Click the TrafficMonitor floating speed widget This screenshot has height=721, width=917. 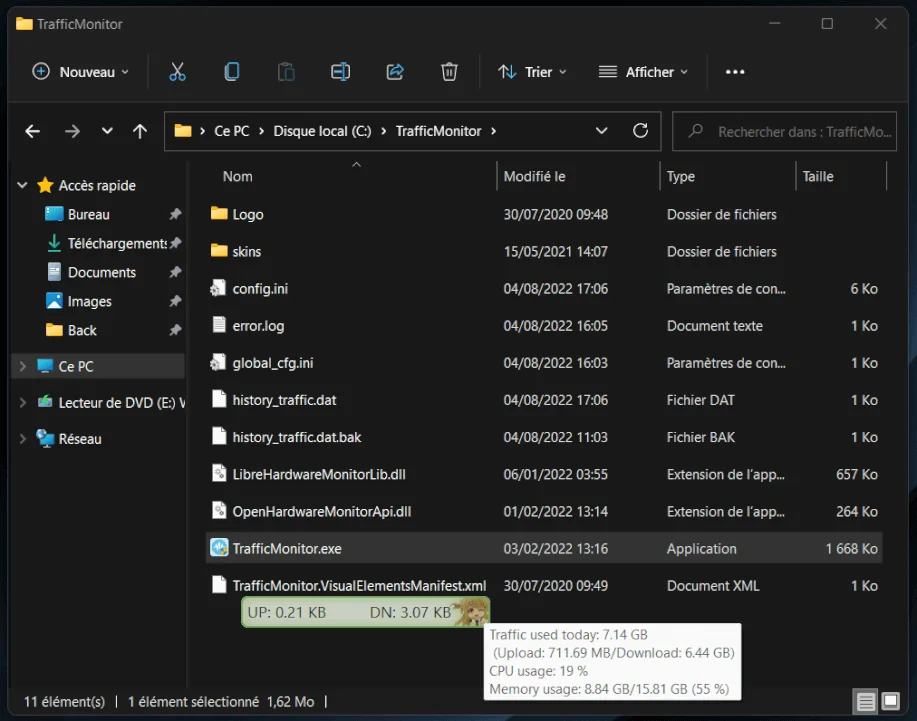(x=366, y=612)
